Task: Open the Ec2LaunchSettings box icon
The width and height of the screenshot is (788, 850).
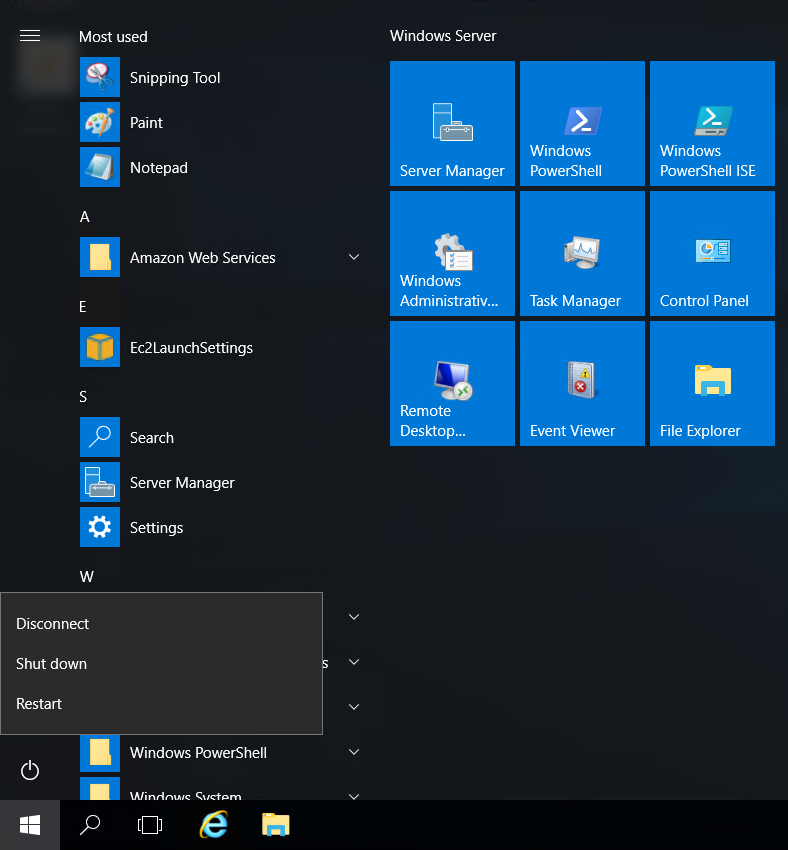Action: point(100,347)
